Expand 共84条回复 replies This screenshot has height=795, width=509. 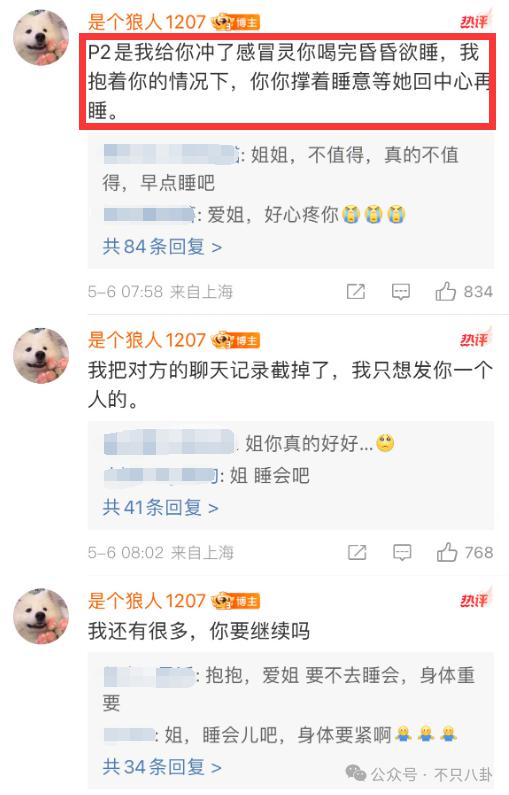(x=162, y=247)
